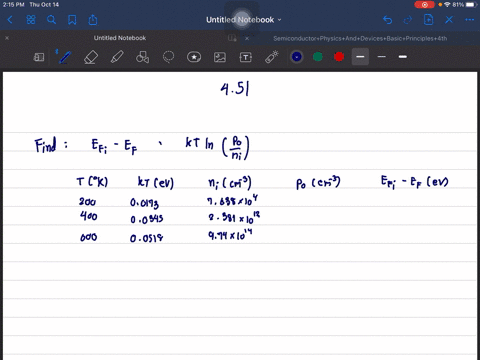Select the Laser pointer tool
This screenshot has height=360, width=480.
click(x=272, y=57)
